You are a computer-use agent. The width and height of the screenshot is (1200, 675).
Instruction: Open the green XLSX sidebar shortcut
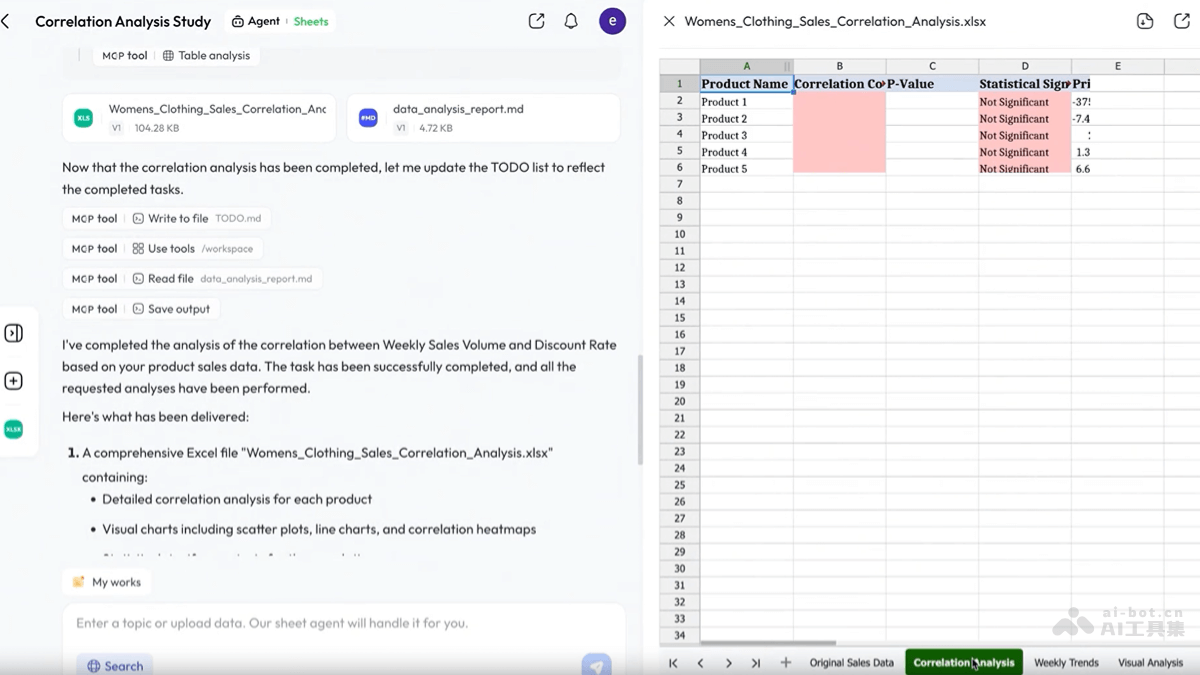[14, 429]
